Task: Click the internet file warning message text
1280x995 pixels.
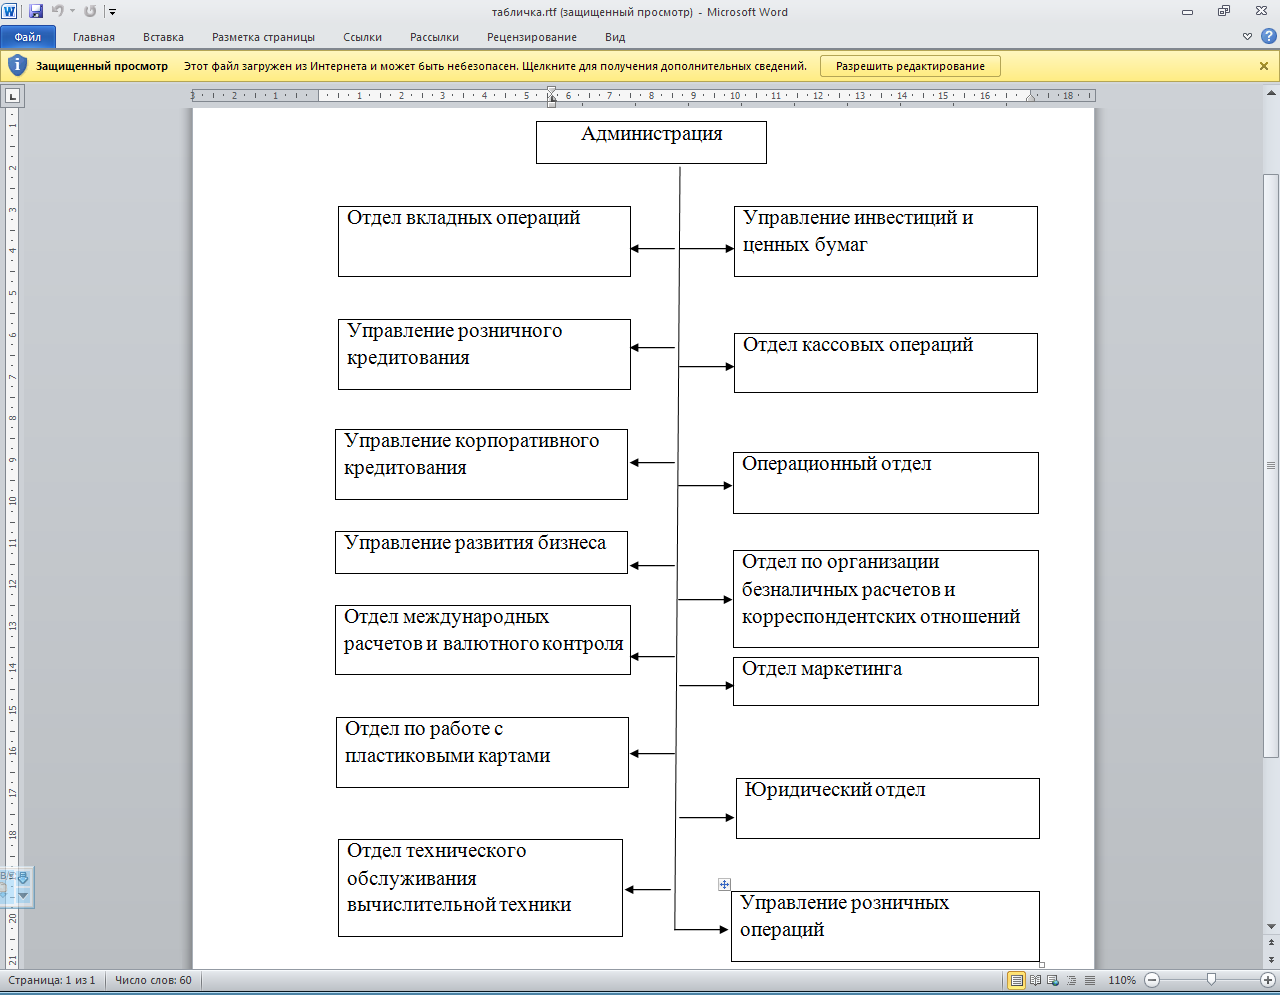Action: [x=495, y=66]
